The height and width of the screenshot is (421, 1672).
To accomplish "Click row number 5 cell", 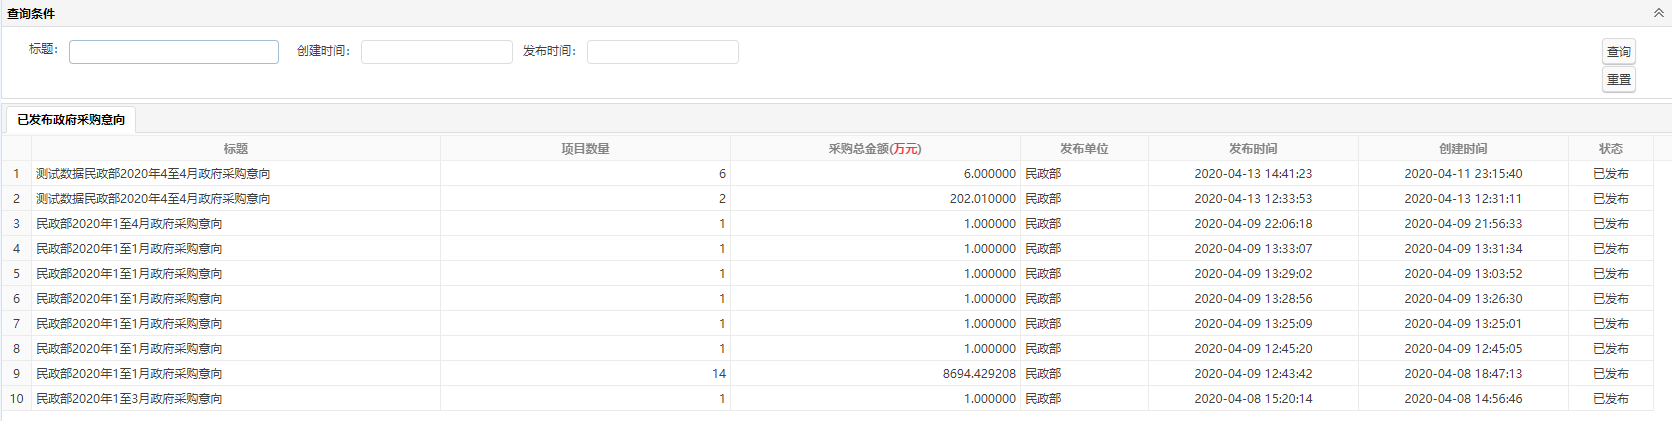I will (x=16, y=274).
